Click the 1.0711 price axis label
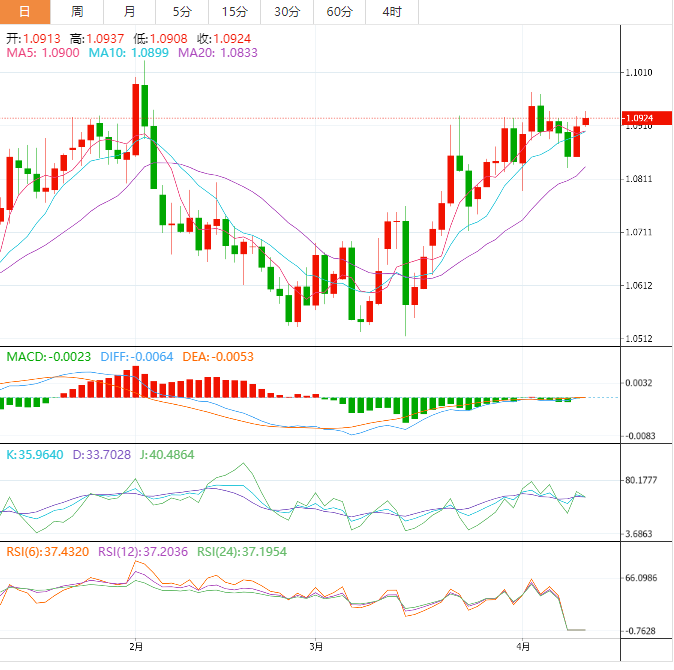This screenshot has height=670, width=674. tap(638, 233)
